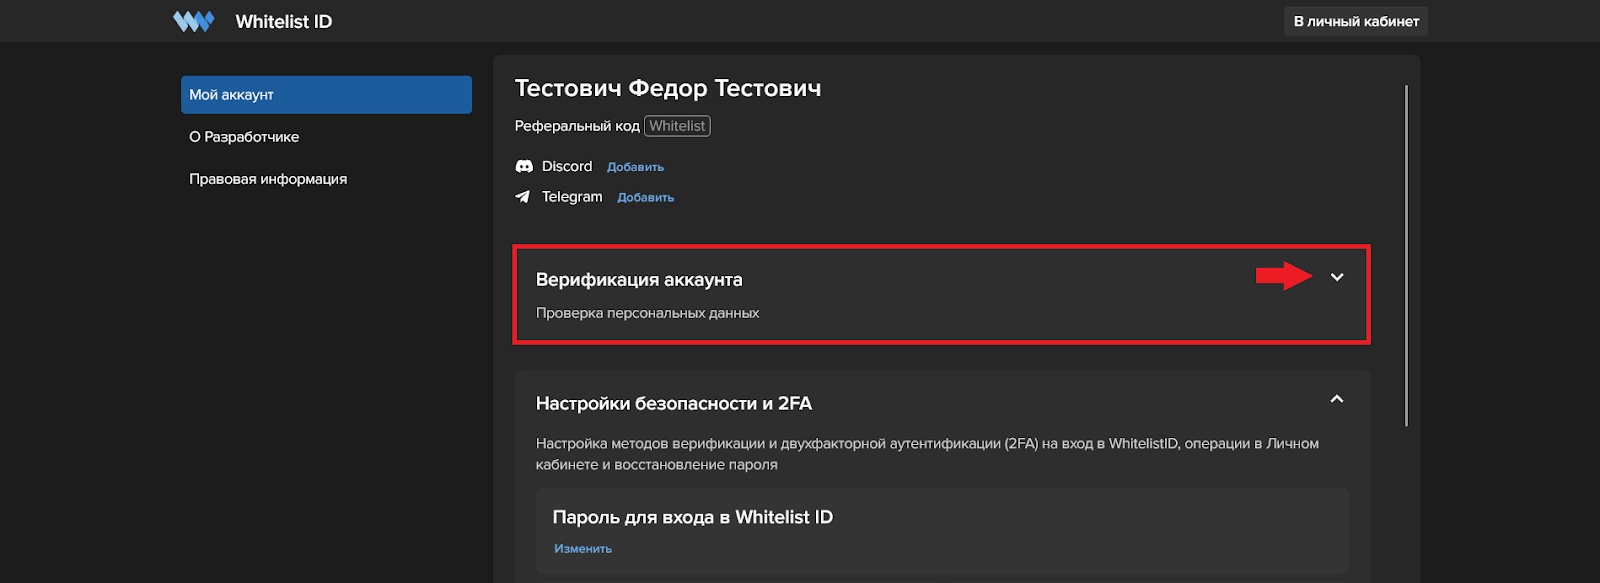Click the Discord logo icon

pos(523,166)
